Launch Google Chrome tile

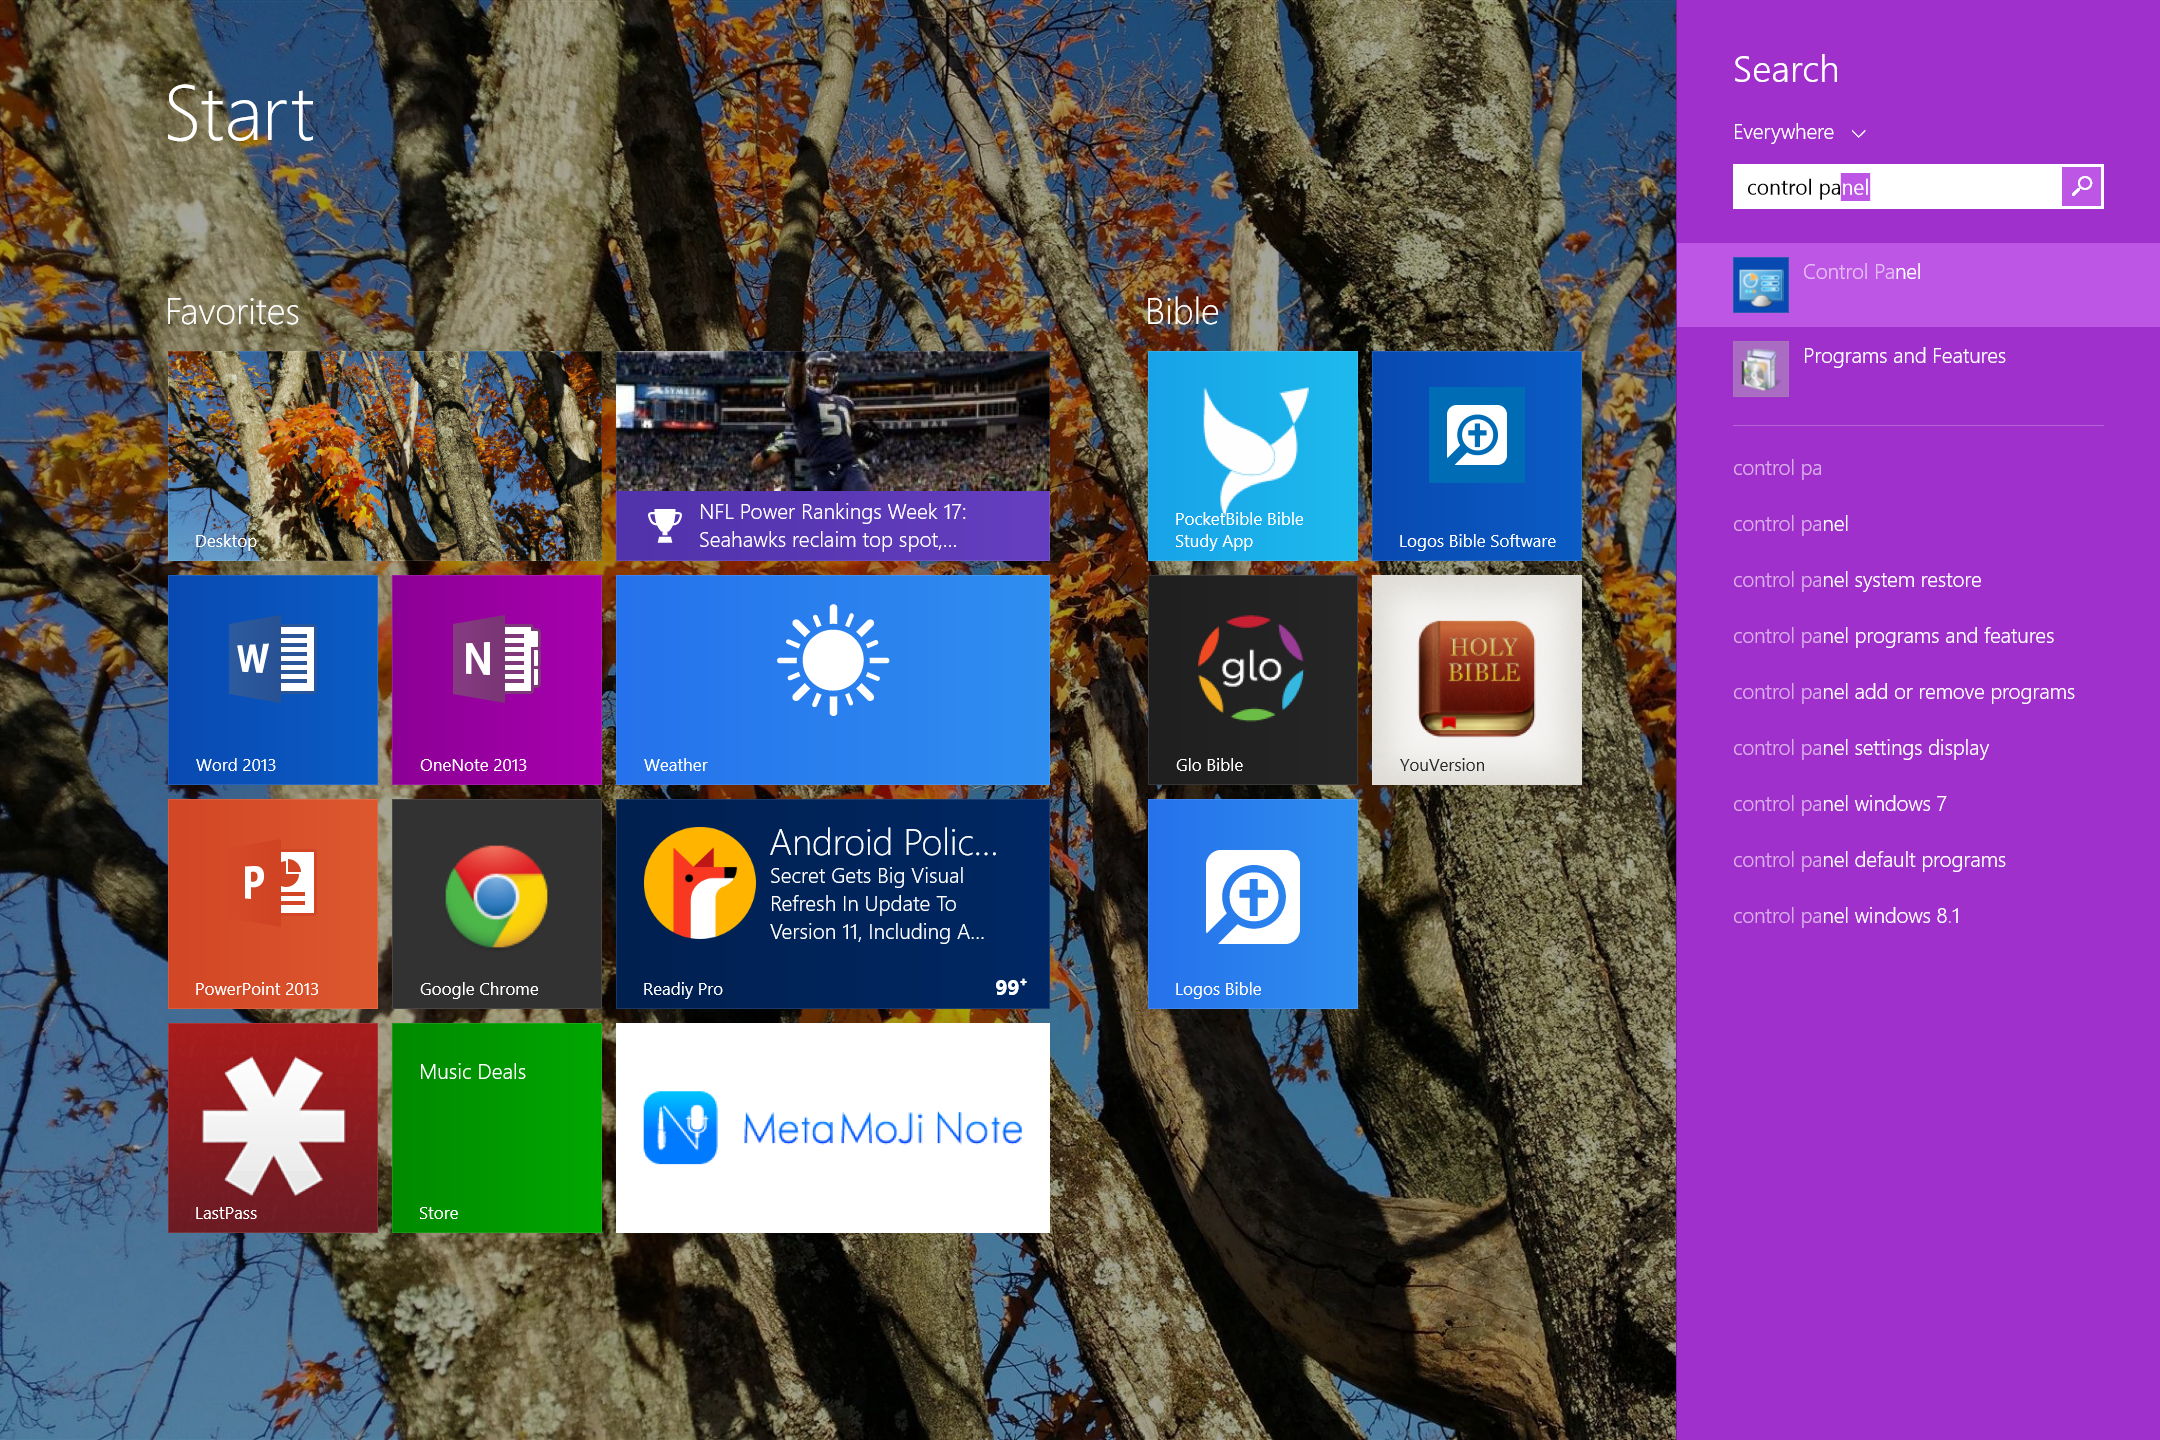[x=497, y=904]
